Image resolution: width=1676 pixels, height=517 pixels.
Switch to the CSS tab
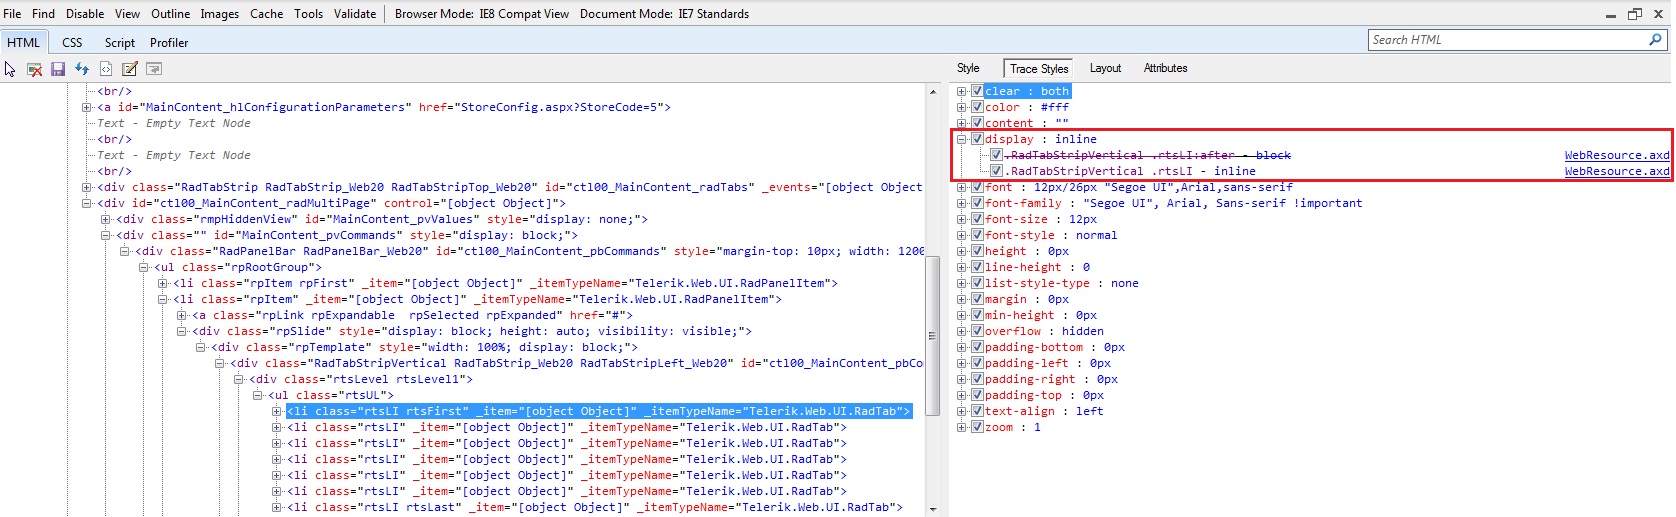(x=72, y=43)
